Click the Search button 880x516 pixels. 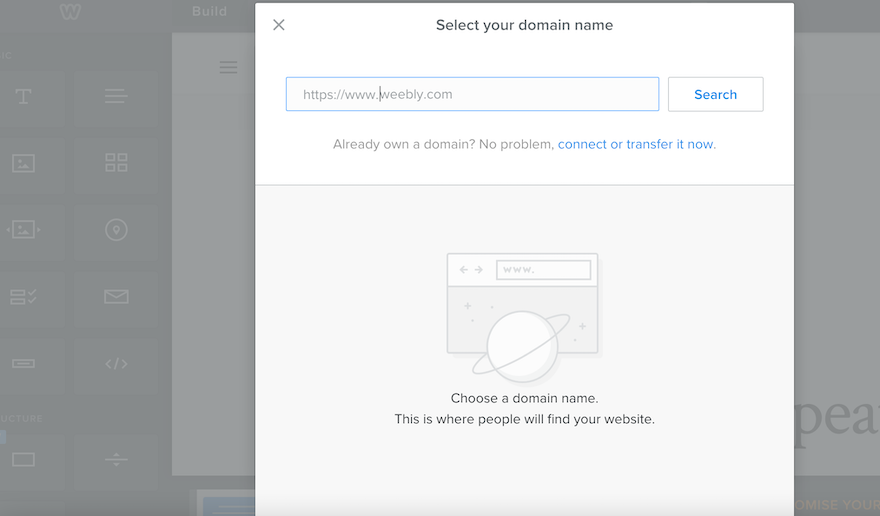click(x=716, y=94)
